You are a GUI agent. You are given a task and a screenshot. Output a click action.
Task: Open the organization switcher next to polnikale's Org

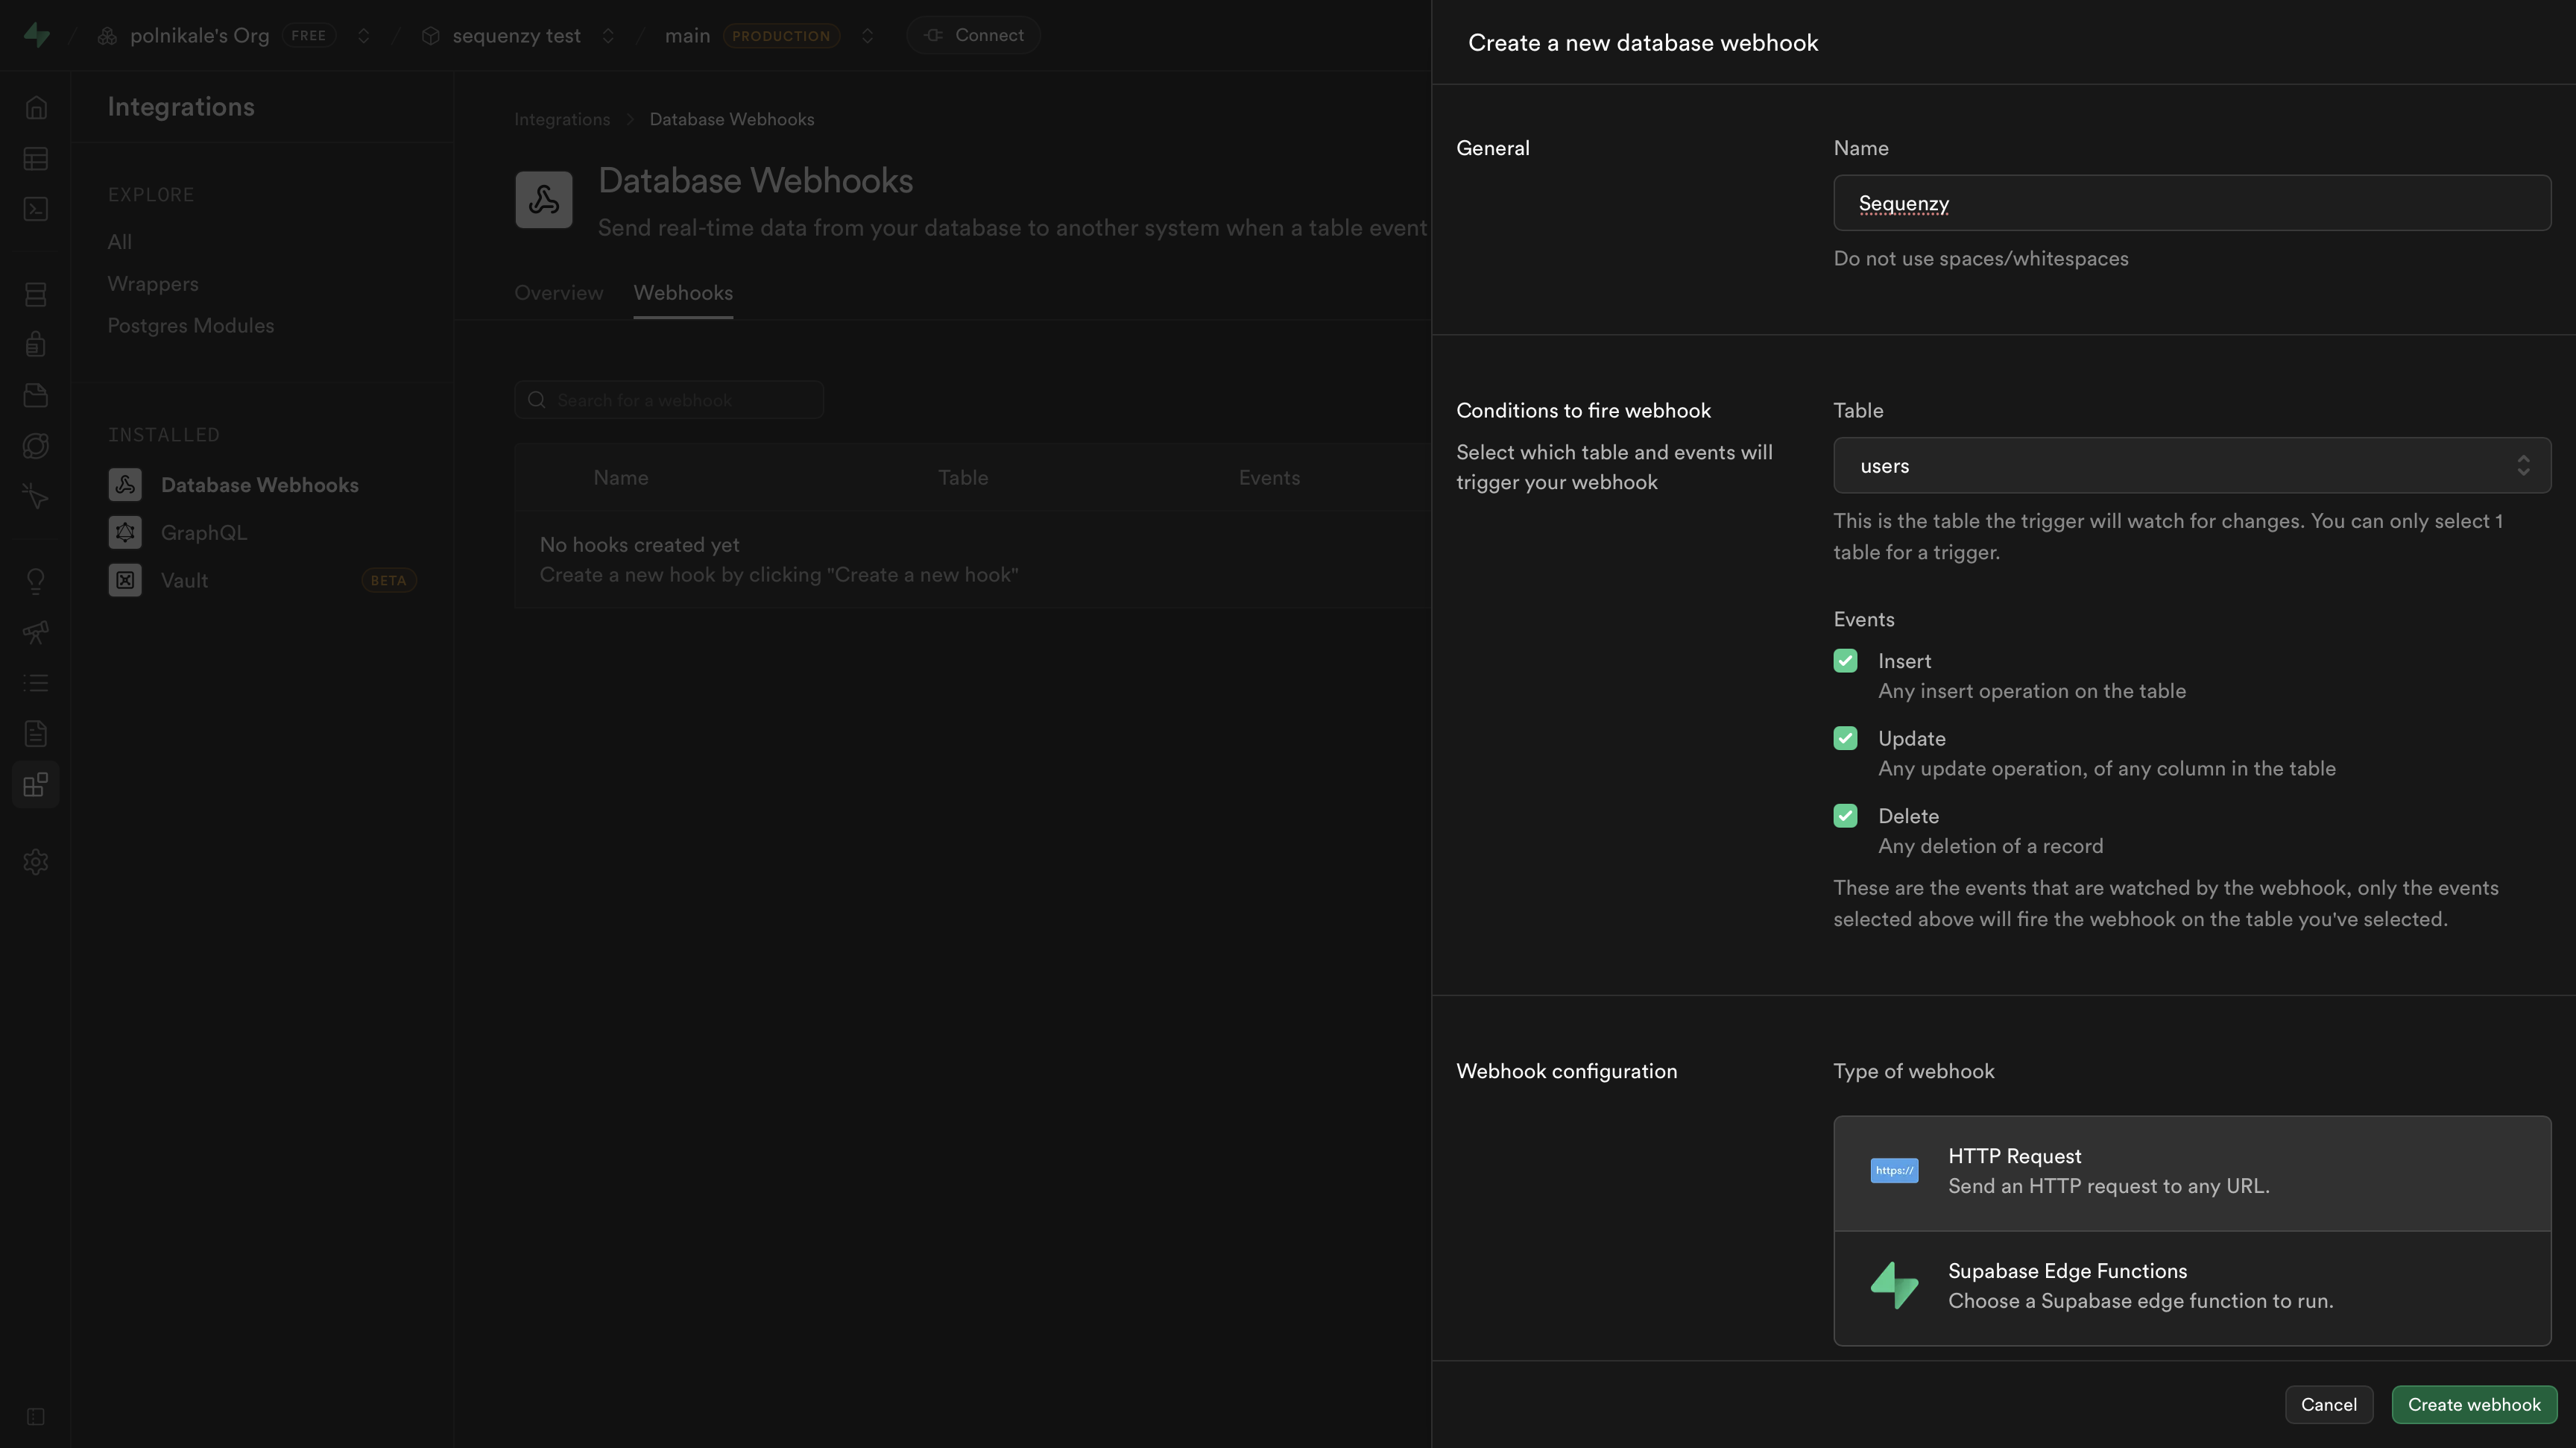point(364,35)
